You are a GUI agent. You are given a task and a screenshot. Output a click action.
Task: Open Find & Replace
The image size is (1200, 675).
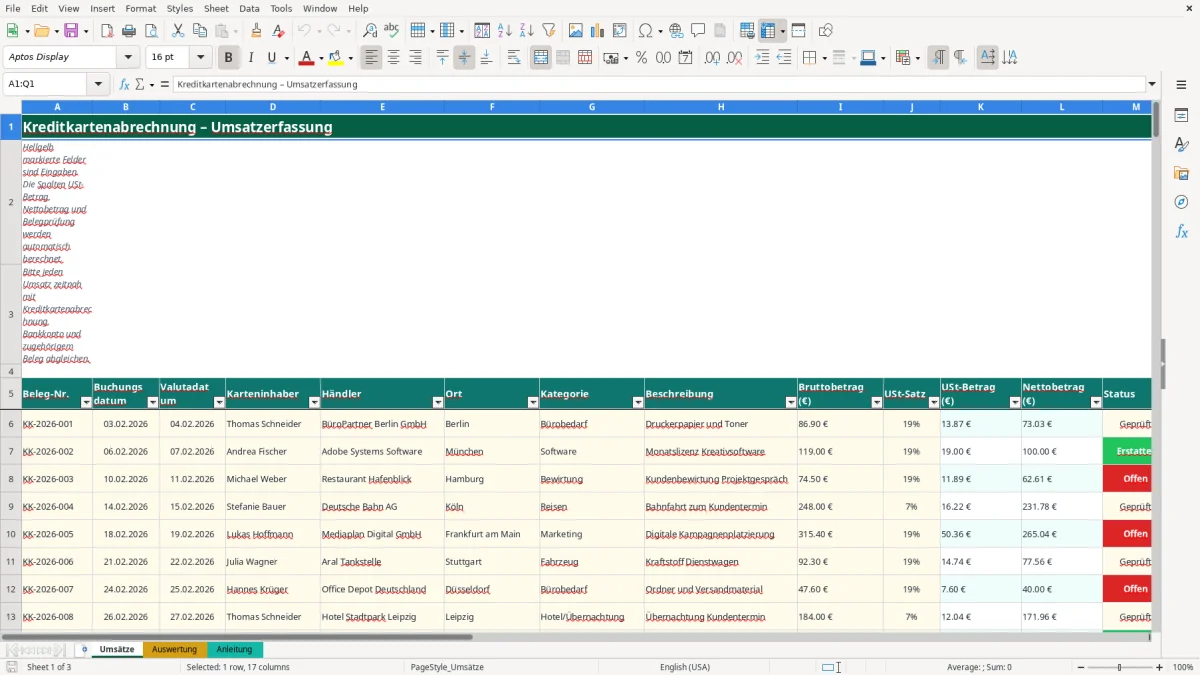coord(370,31)
